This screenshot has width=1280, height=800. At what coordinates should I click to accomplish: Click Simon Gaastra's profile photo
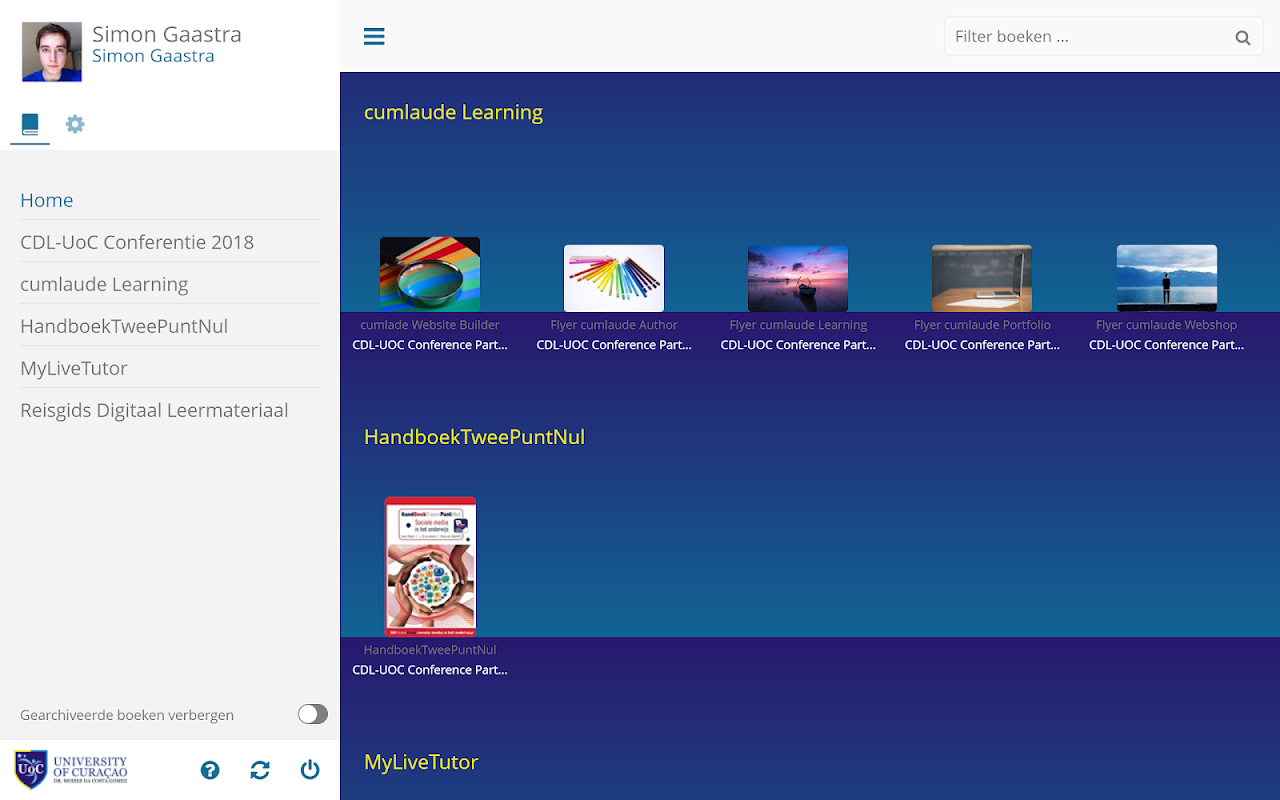click(x=52, y=52)
